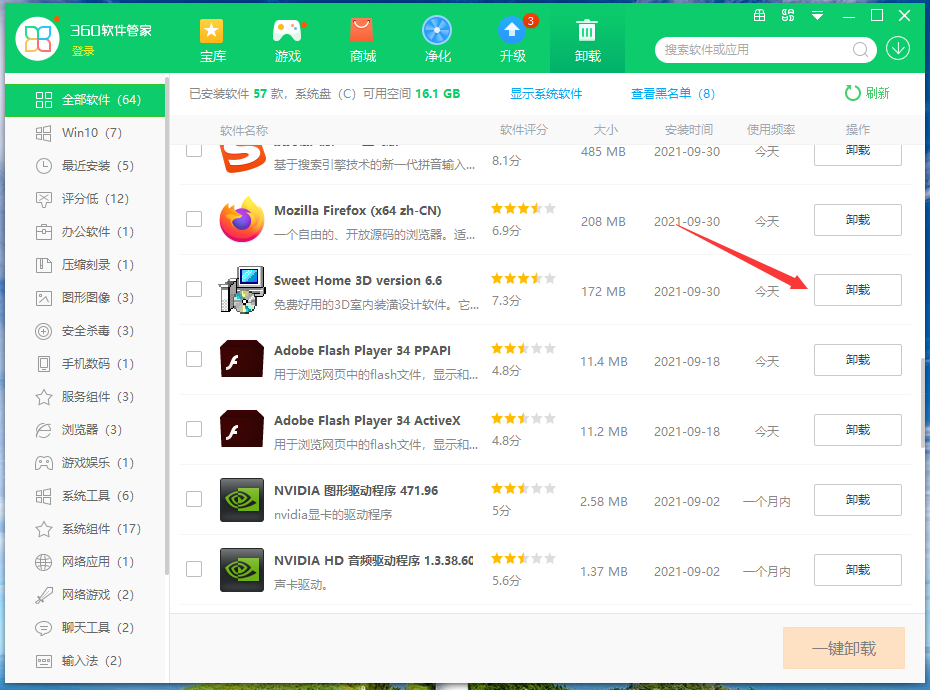The width and height of the screenshot is (930, 690).
Task: Select 网络应用 (1) category
Action: click(85, 562)
